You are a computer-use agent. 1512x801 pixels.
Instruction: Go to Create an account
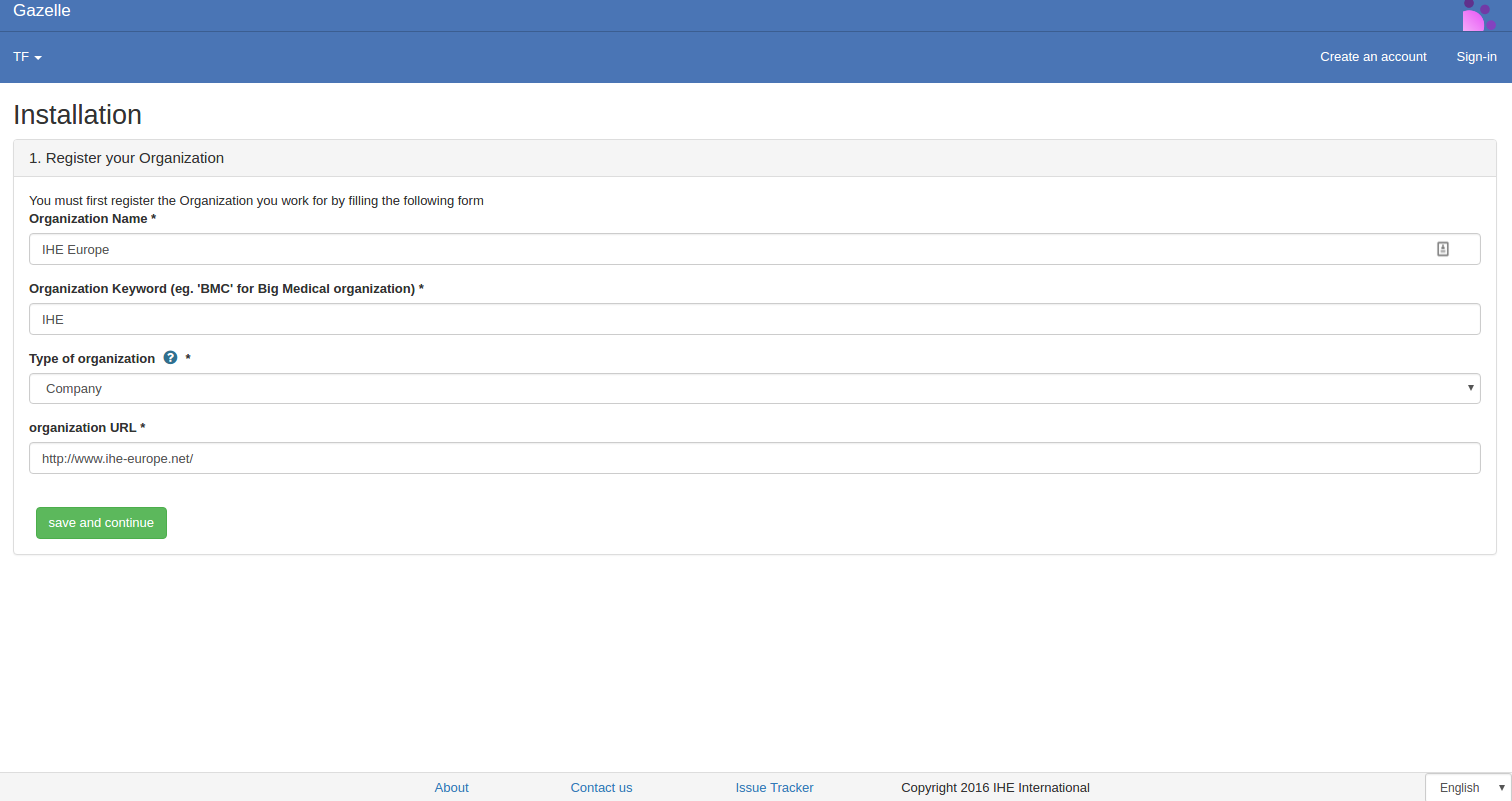1373,57
